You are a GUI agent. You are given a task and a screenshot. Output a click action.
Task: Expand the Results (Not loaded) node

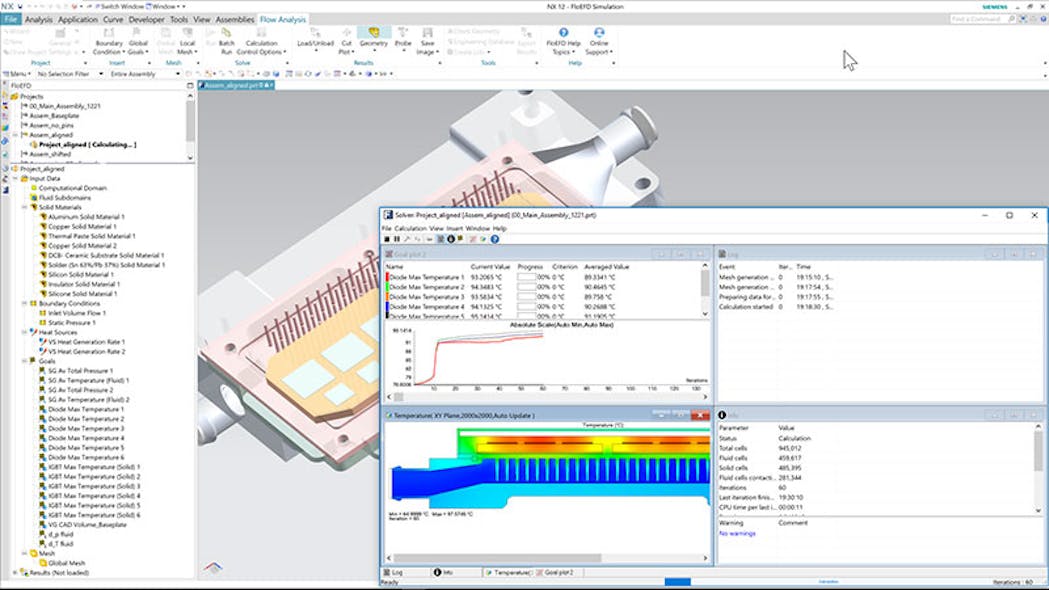coord(15,573)
